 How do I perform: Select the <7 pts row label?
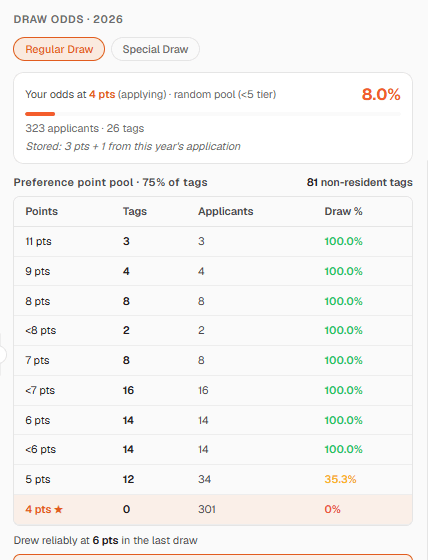pyautogui.click(x=40, y=390)
